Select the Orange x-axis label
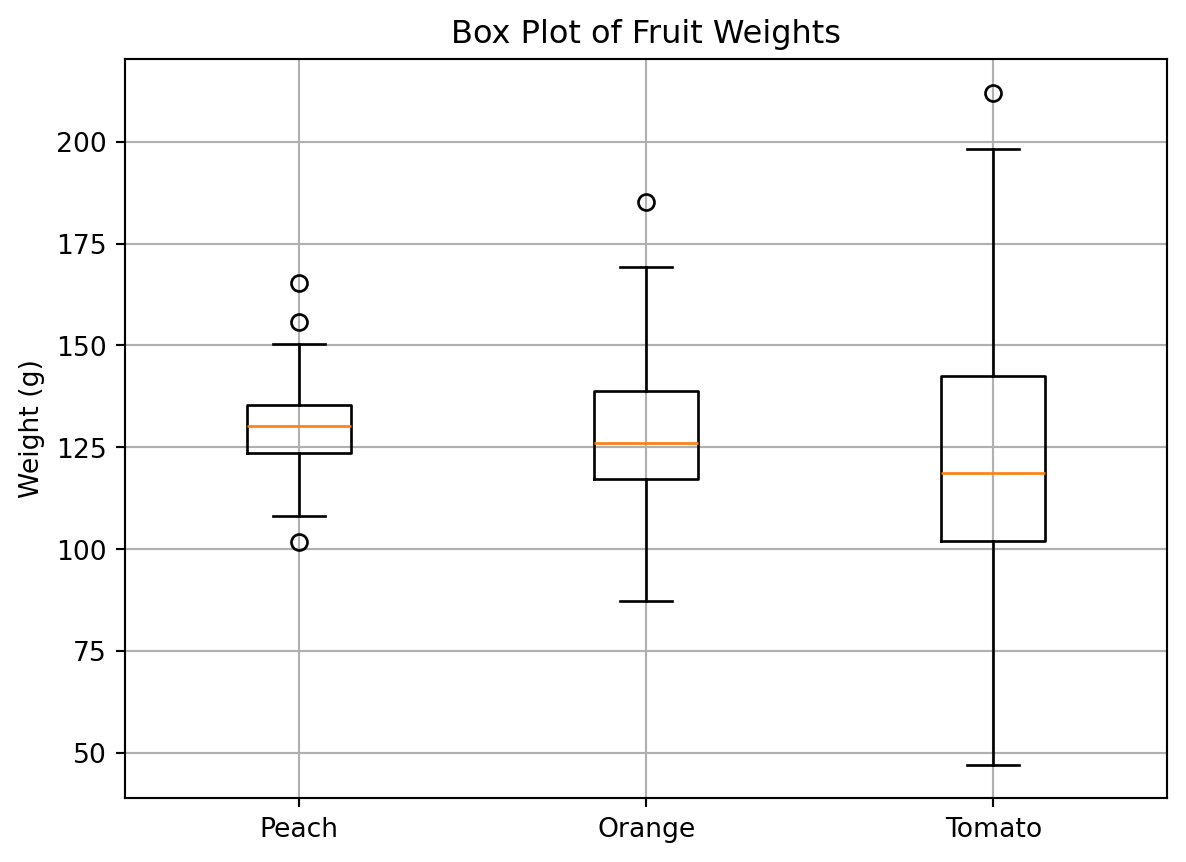 (x=646, y=828)
